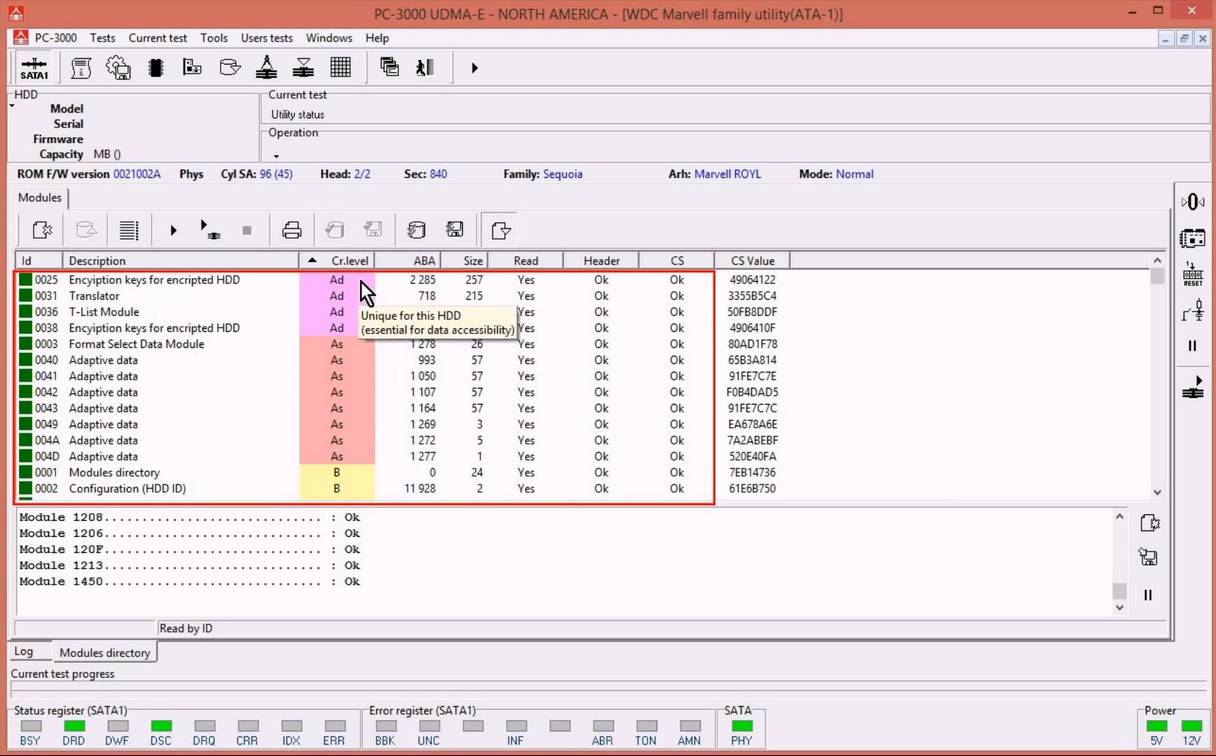Expand the HDD panel arrow
Viewport: 1216px width, 756px height.
(x=12, y=105)
